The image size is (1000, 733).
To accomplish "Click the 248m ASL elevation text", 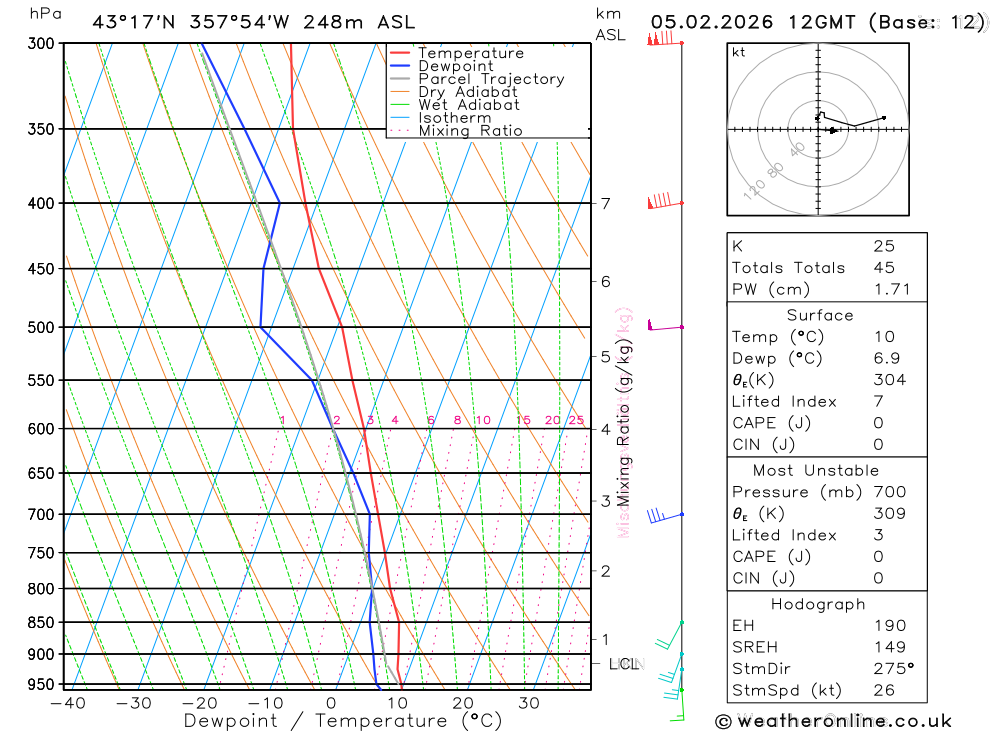I will click(x=359, y=22).
